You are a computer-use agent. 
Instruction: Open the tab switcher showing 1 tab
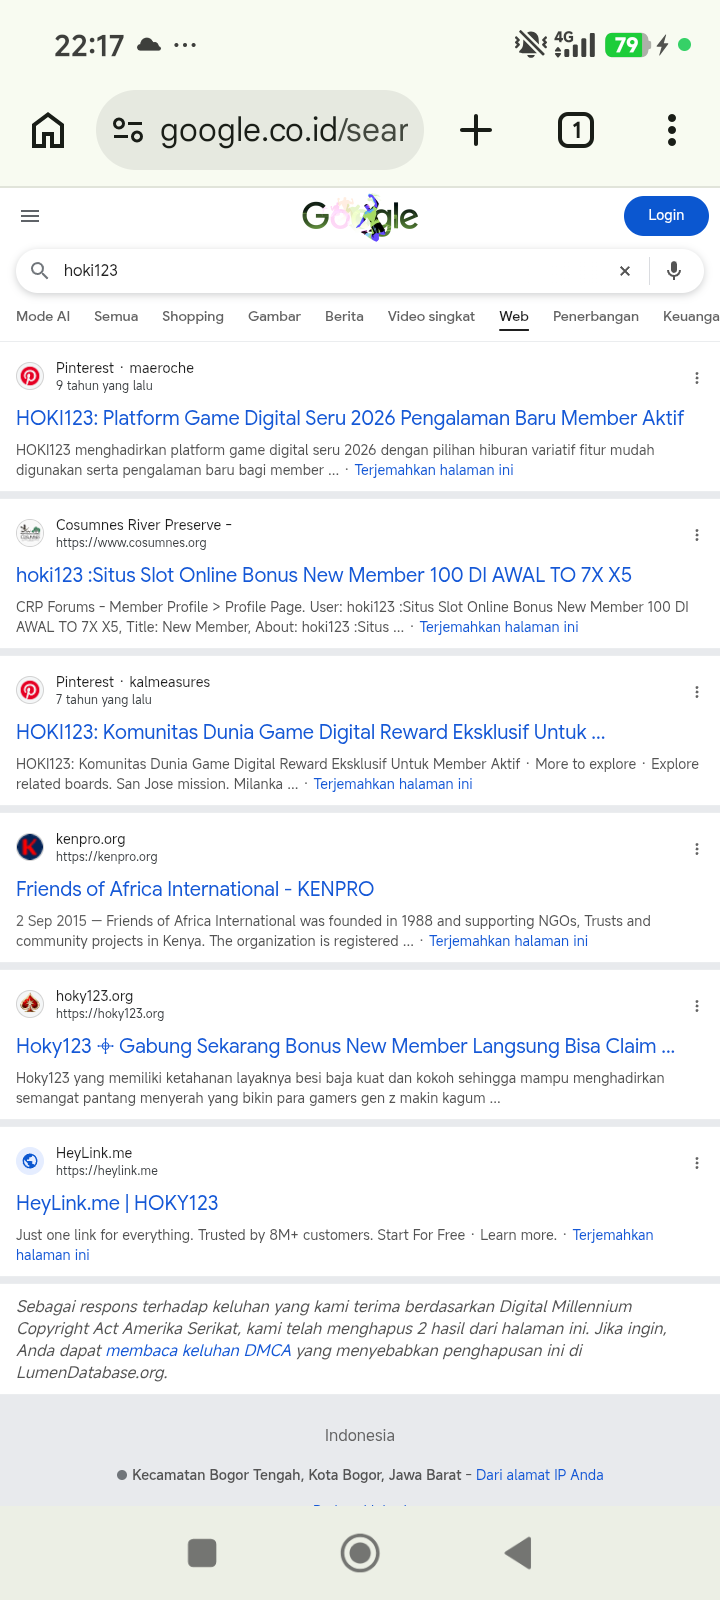coord(575,130)
